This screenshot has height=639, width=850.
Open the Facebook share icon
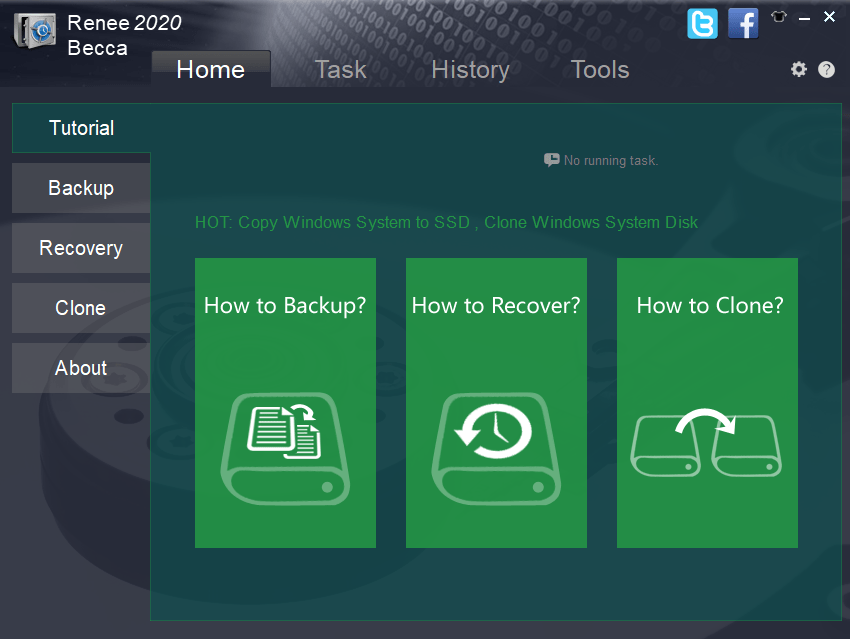click(x=743, y=24)
